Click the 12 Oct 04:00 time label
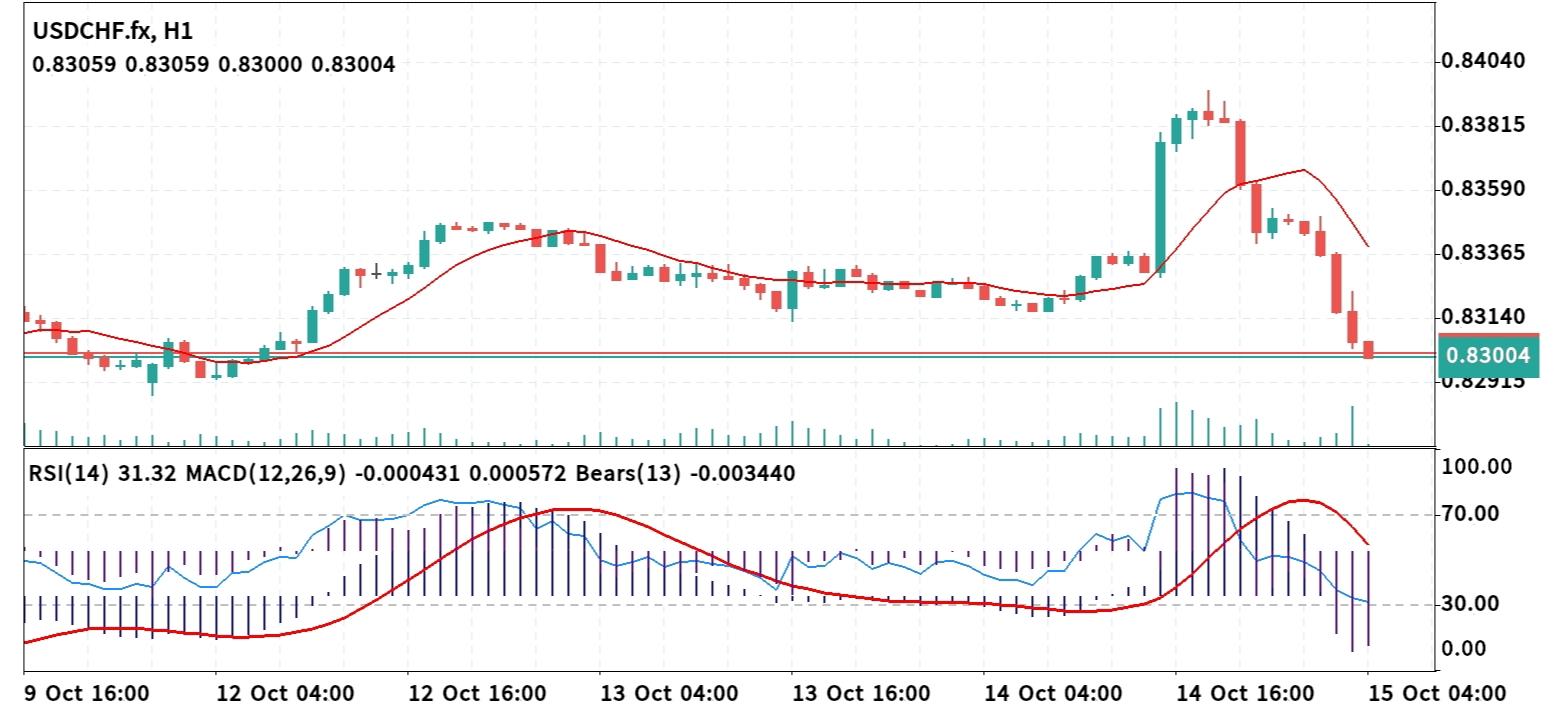Viewport: 1554px width, 720px height. click(x=284, y=694)
